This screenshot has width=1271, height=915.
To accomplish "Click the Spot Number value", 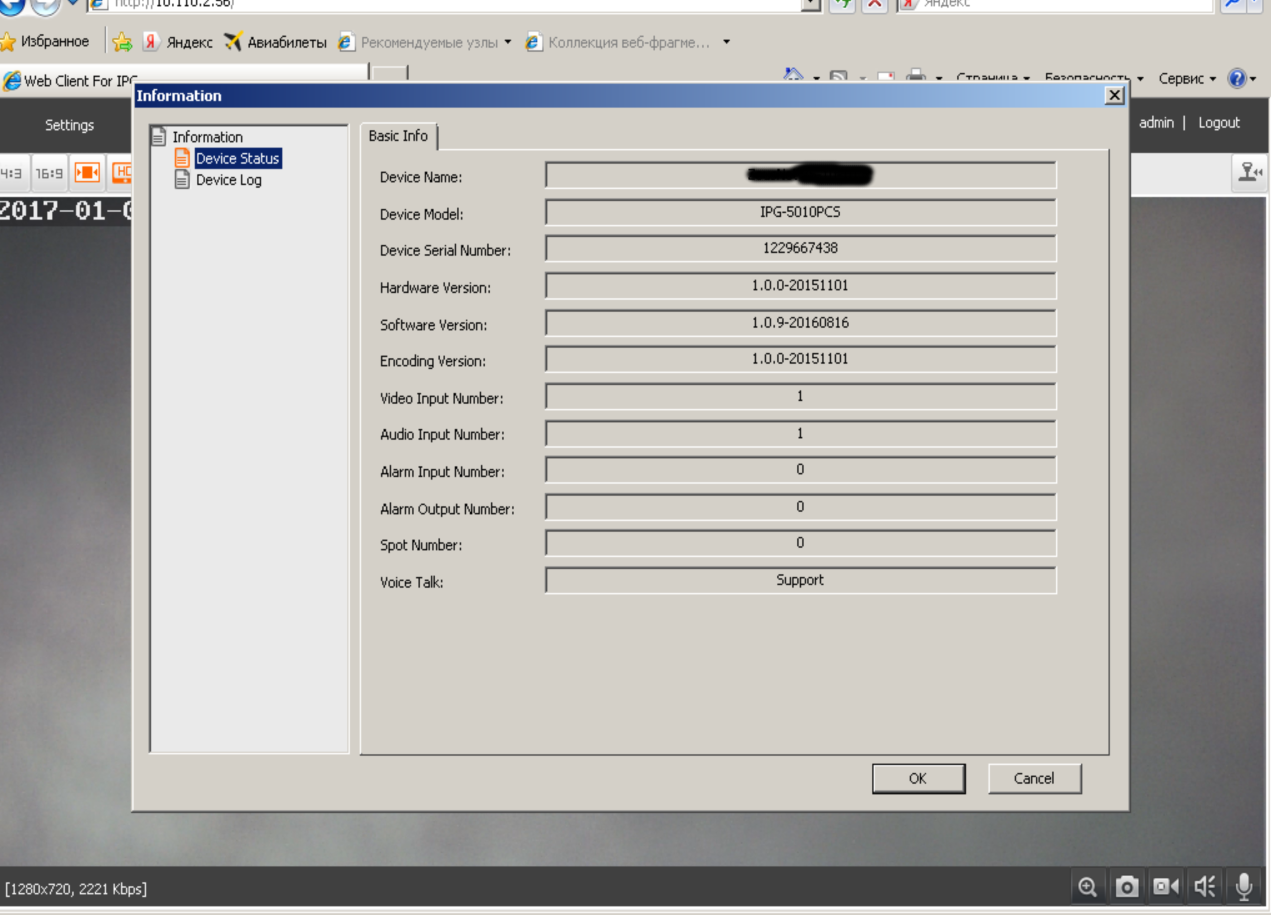I will (801, 543).
